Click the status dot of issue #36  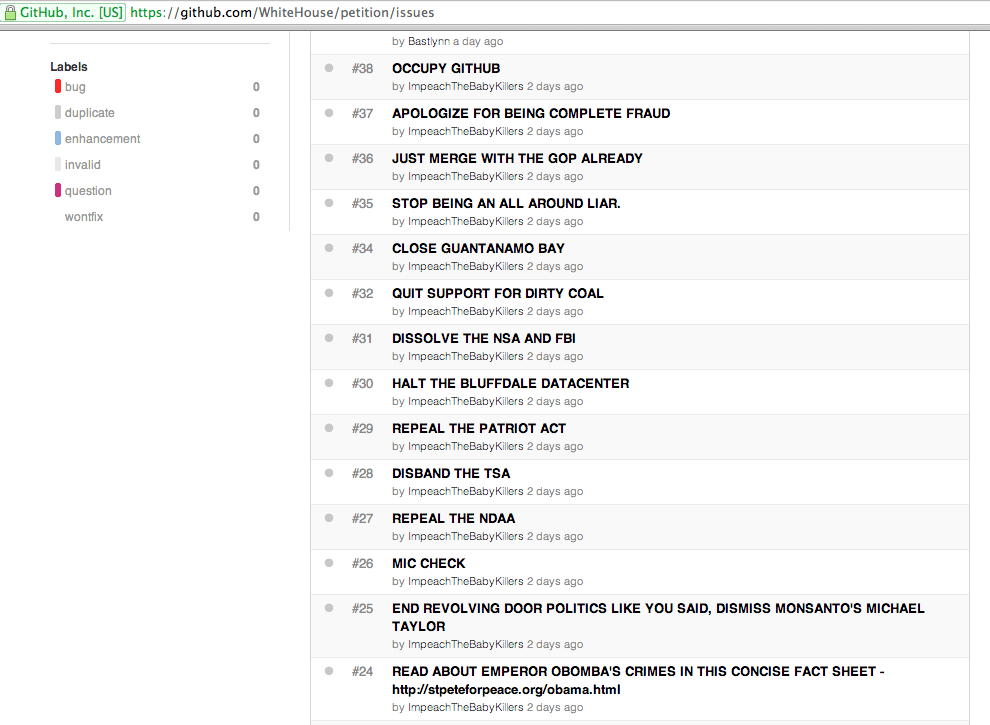tap(329, 158)
